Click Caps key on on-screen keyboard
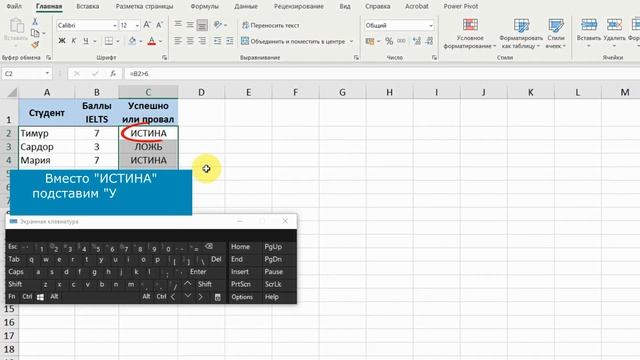 pos(16,271)
